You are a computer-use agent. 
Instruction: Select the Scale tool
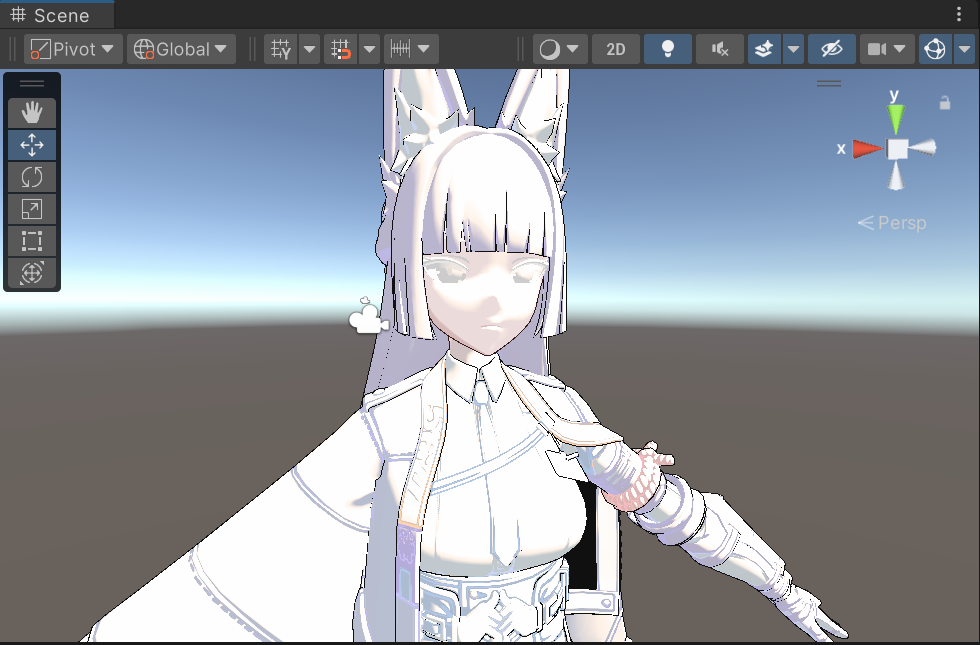[x=32, y=209]
